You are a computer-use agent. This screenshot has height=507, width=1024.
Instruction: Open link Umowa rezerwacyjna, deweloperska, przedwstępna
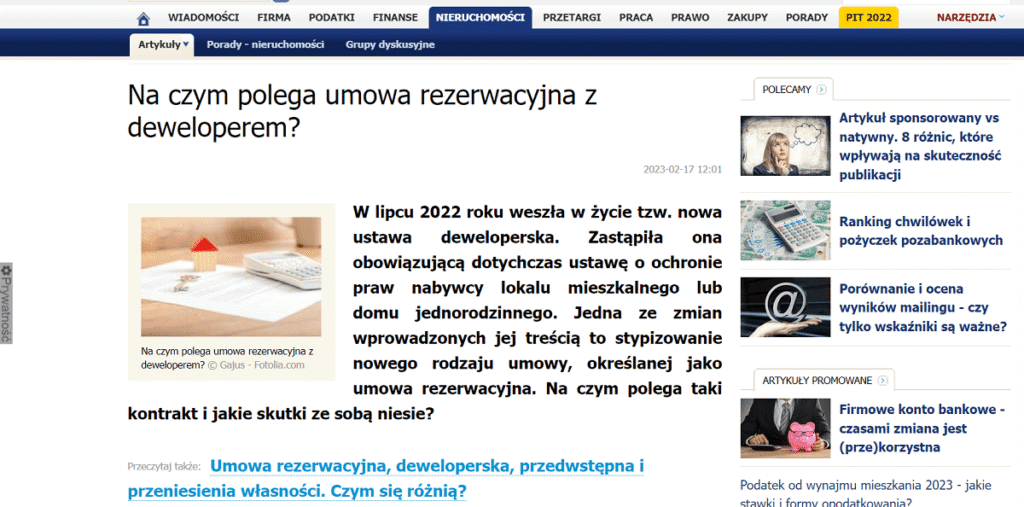coord(426,466)
